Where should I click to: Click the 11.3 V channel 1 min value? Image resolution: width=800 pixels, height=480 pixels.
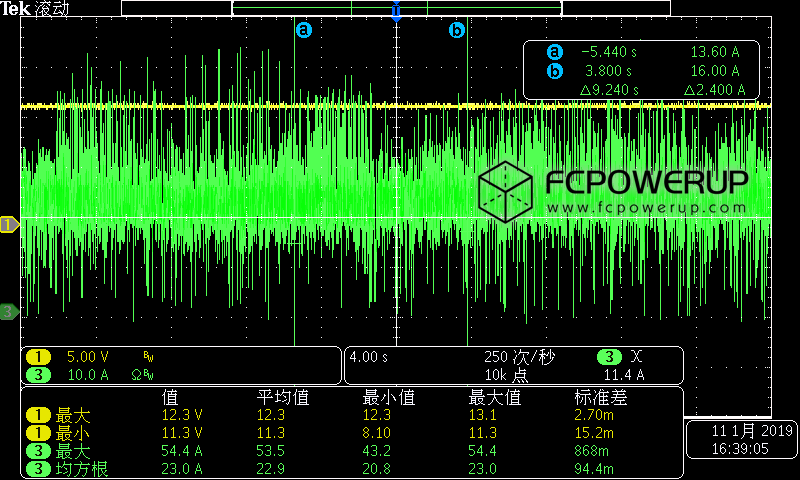pos(182,434)
